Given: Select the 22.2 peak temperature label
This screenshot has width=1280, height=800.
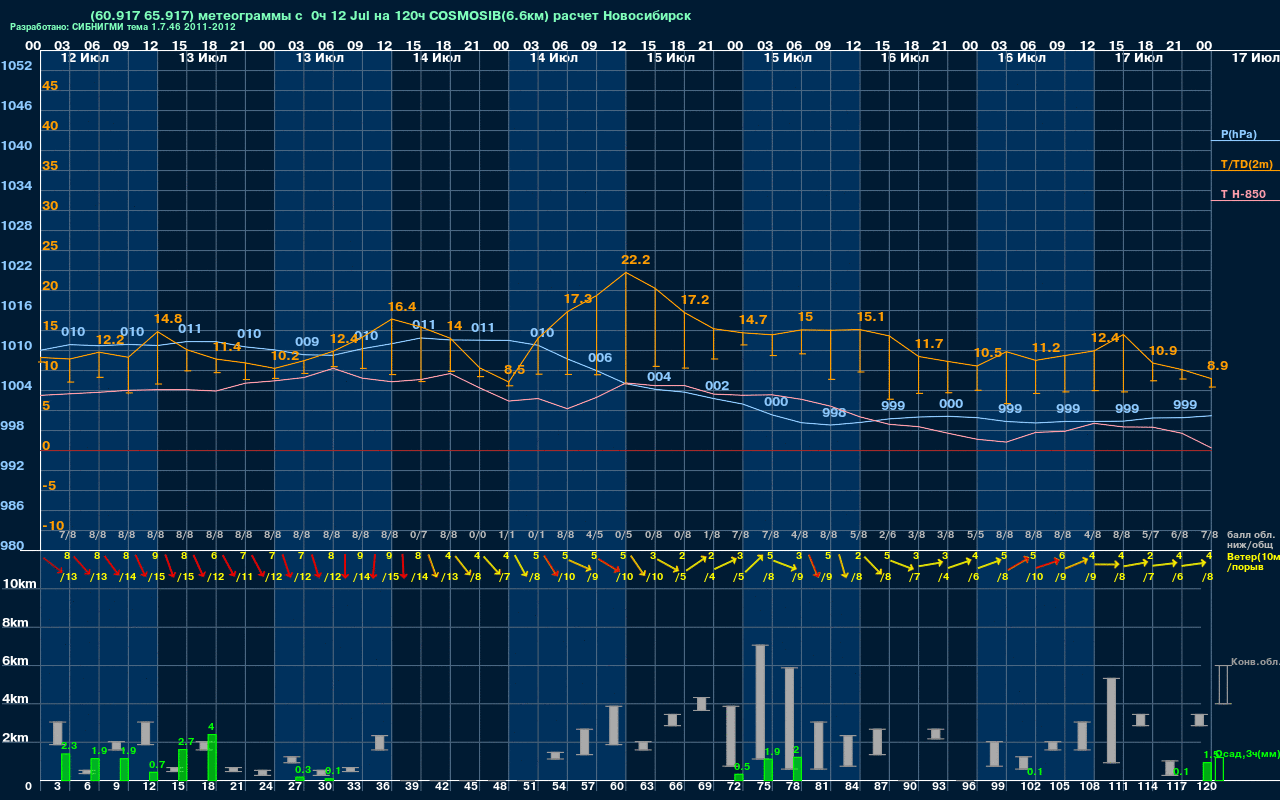Looking at the screenshot, I should coord(636,260).
